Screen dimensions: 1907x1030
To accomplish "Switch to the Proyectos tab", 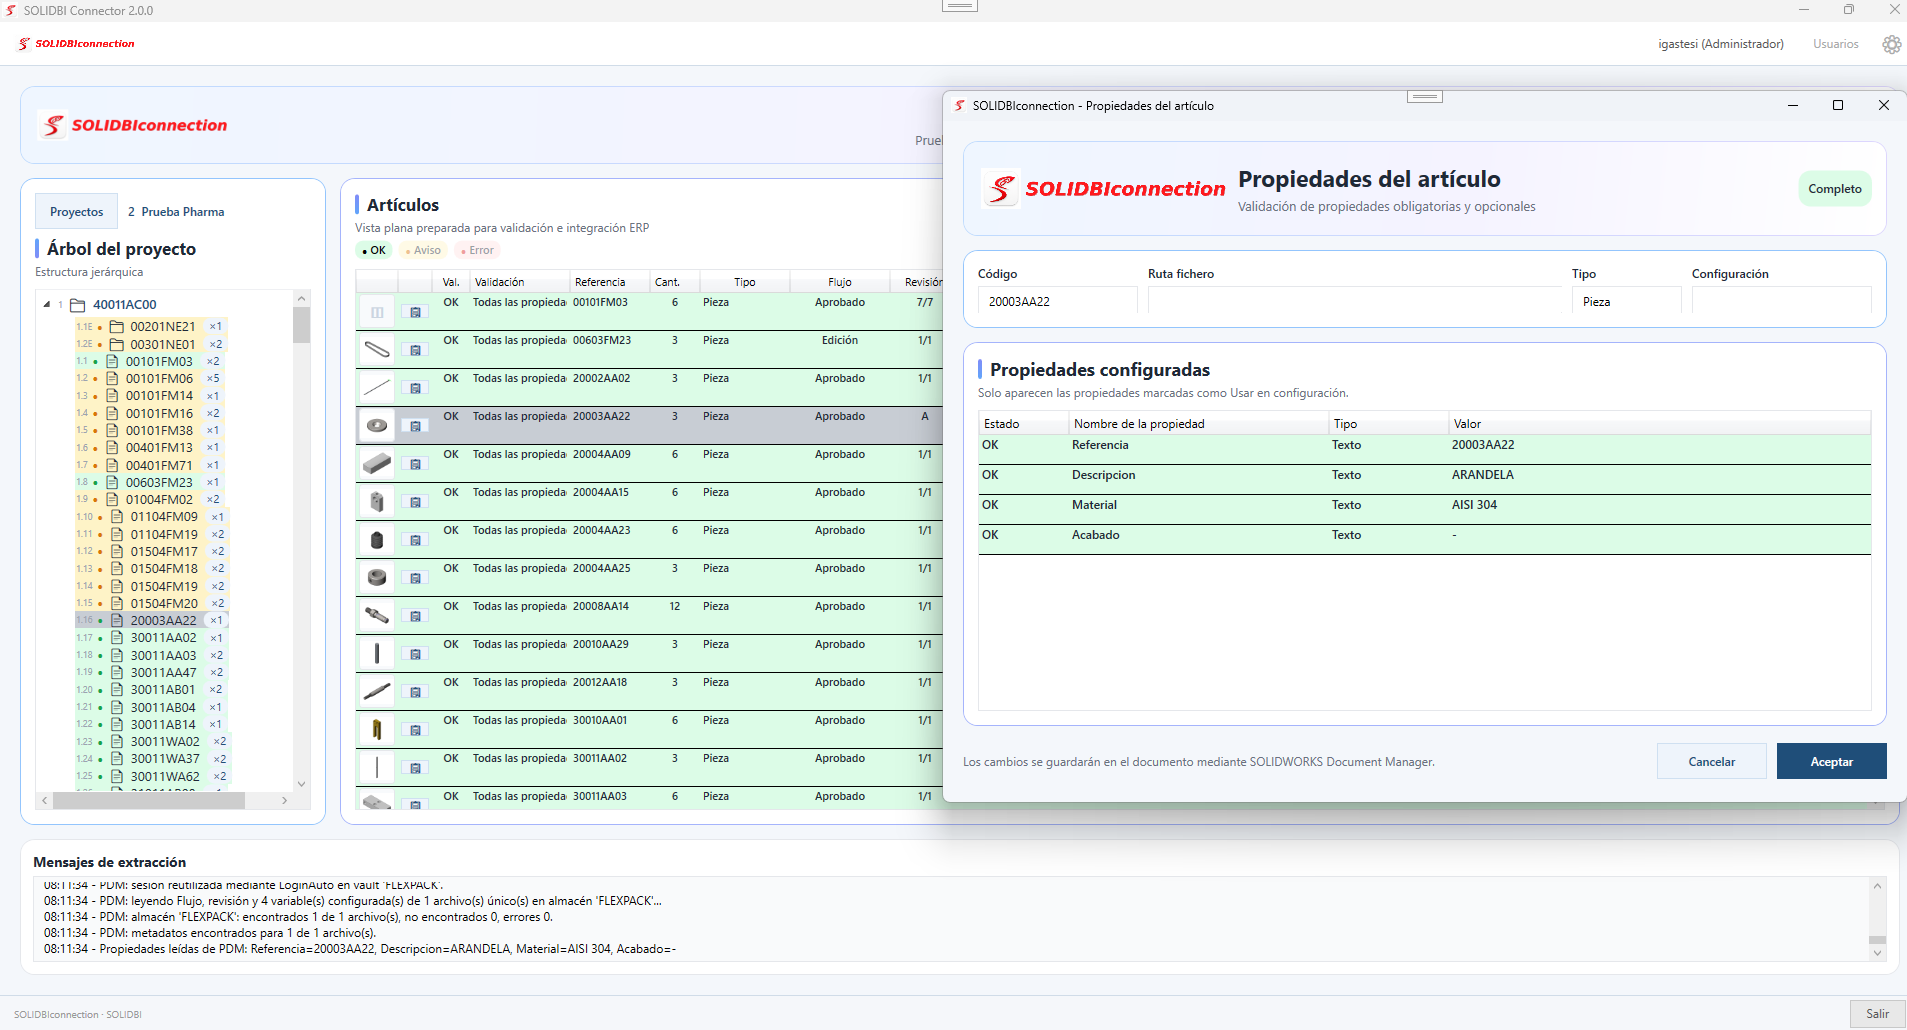I will click(77, 212).
